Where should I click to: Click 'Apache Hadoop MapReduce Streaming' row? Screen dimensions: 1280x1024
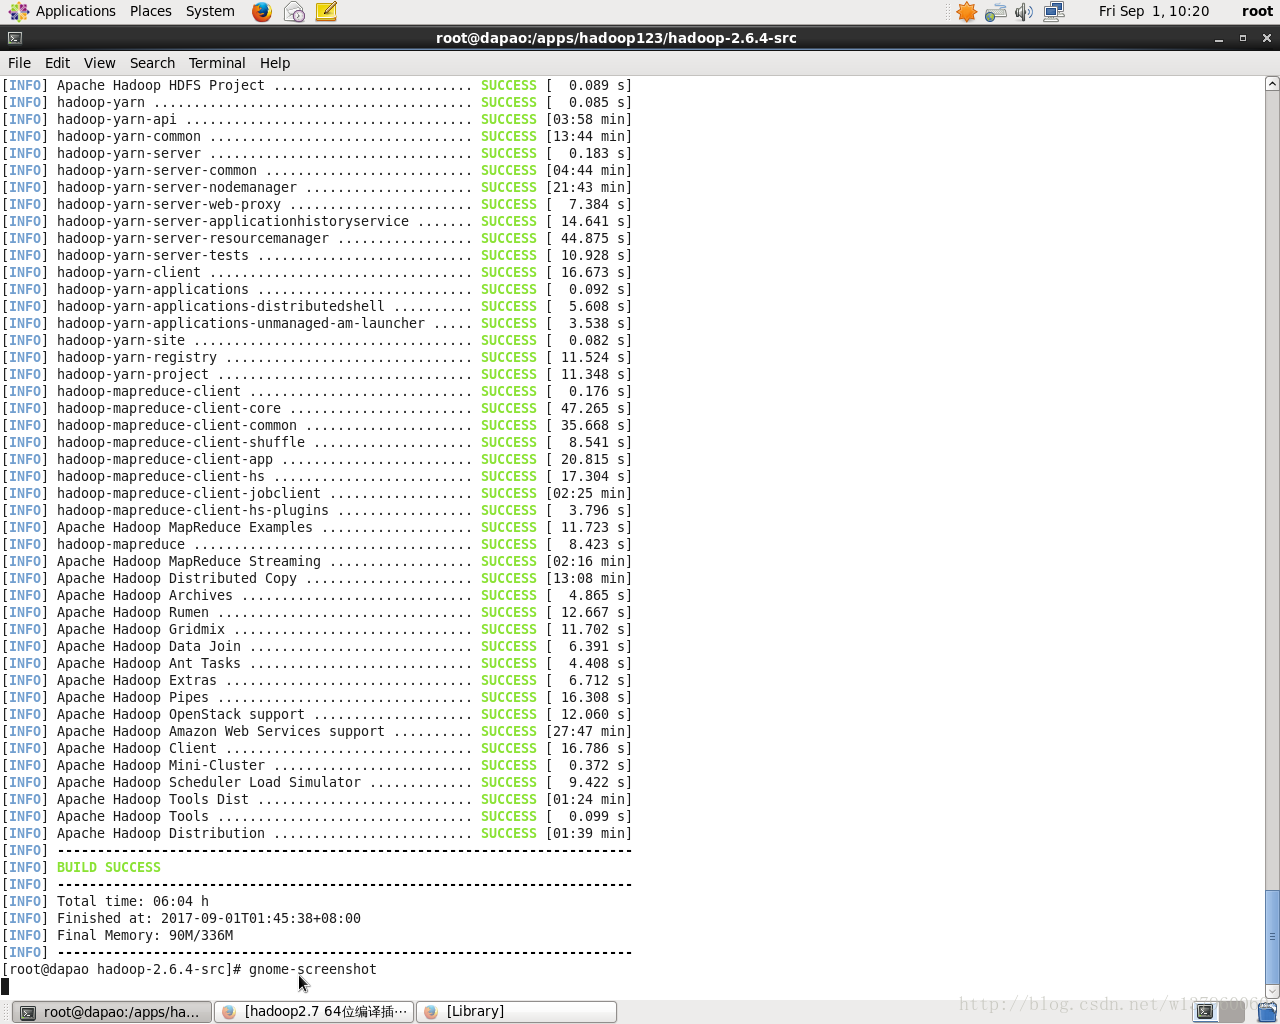pyautogui.click(x=317, y=561)
